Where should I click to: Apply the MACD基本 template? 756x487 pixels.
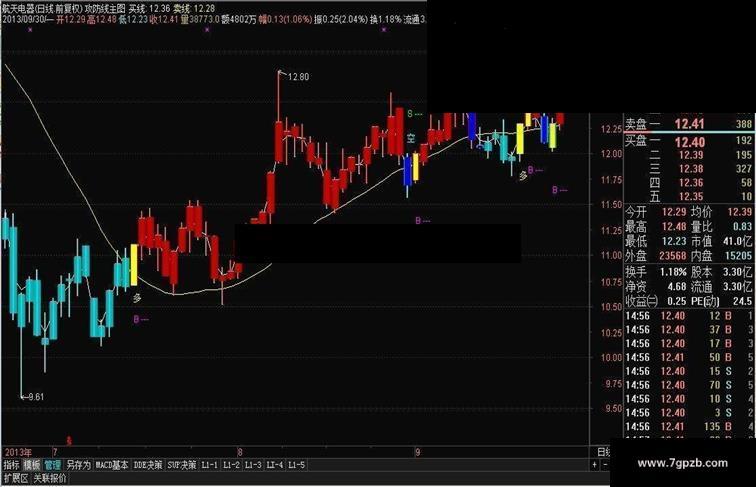pyautogui.click(x=112, y=465)
